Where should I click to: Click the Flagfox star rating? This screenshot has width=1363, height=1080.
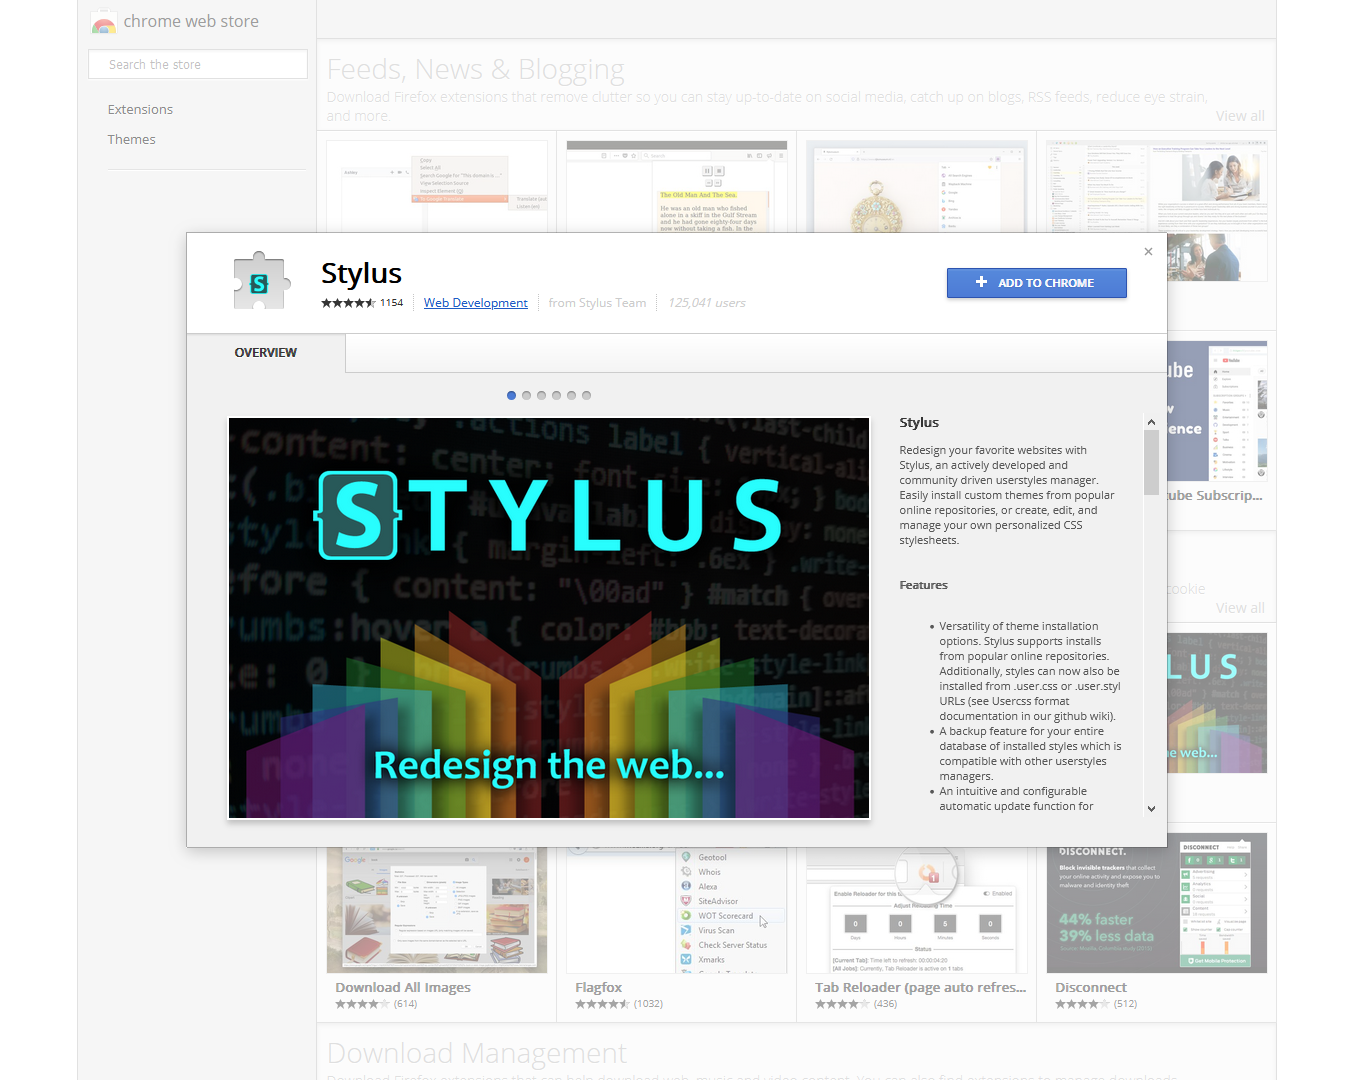coord(602,1004)
